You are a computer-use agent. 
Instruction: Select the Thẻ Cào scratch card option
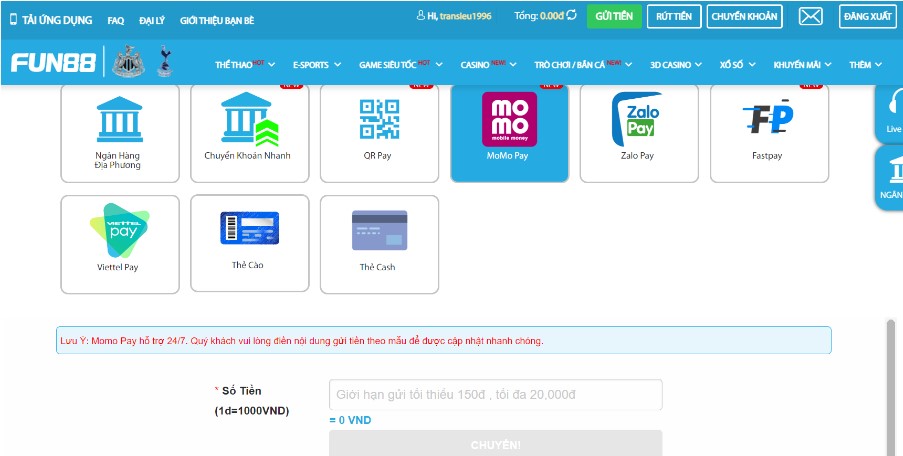click(x=249, y=243)
